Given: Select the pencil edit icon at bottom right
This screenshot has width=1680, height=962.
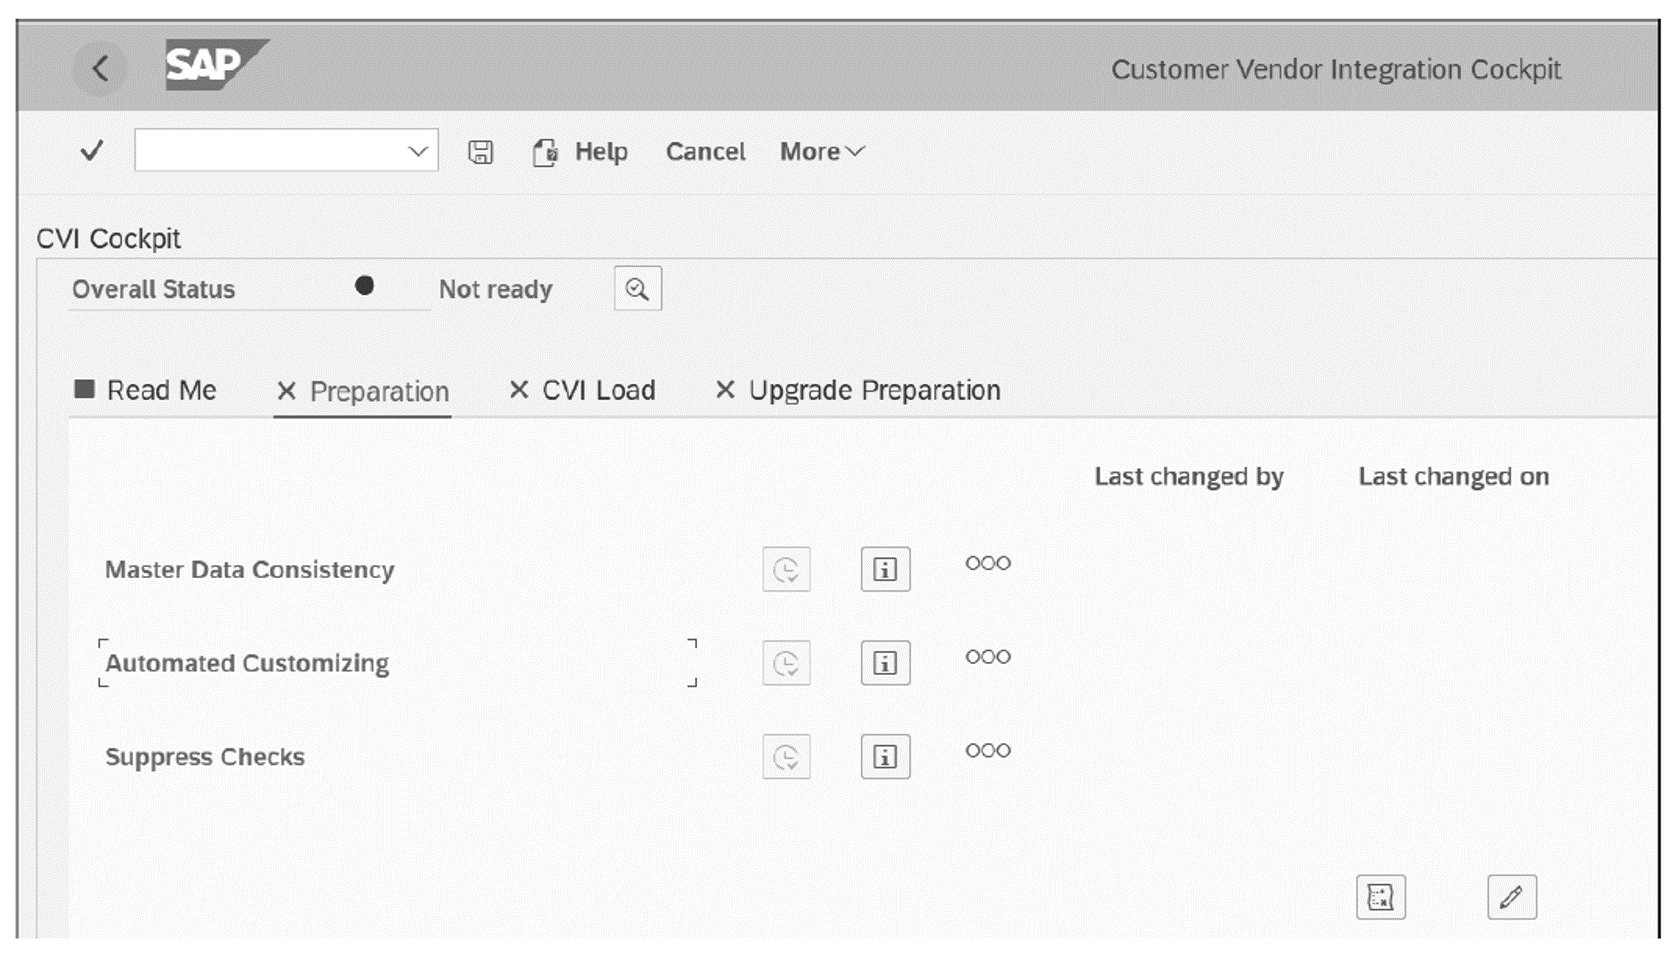Looking at the screenshot, I should (1513, 897).
